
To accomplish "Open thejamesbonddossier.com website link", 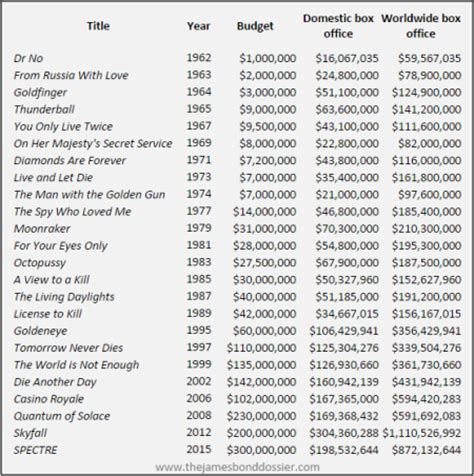I will pyautogui.click(x=237, y=467).
